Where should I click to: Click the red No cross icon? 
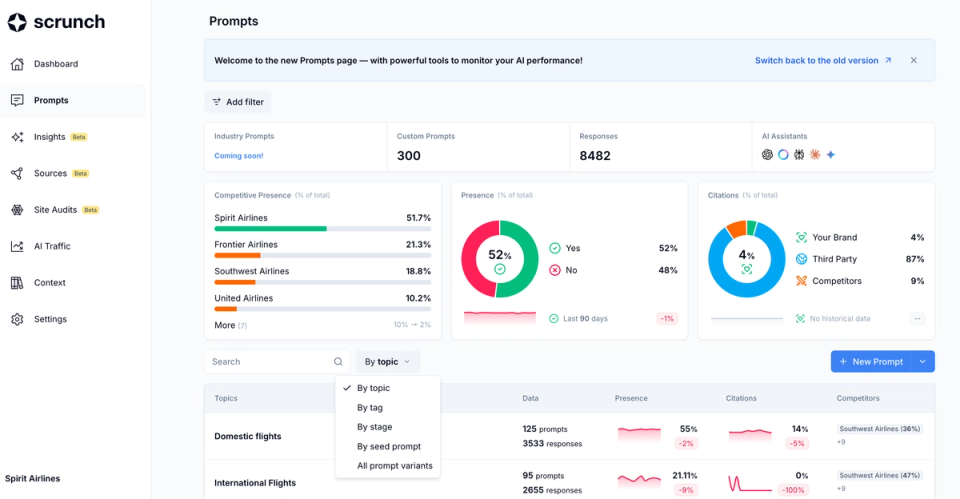click(555, 270)
